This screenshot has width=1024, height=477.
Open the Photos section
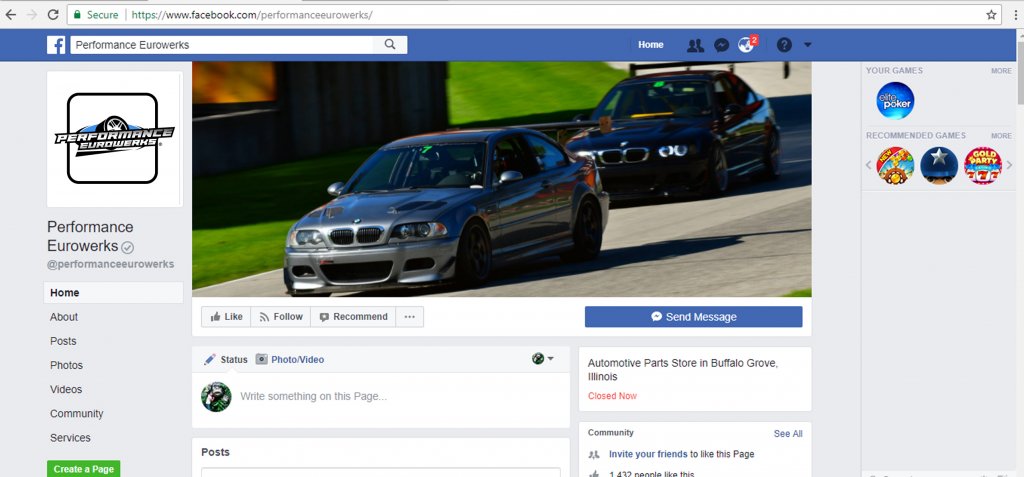(x=66, y=365)
